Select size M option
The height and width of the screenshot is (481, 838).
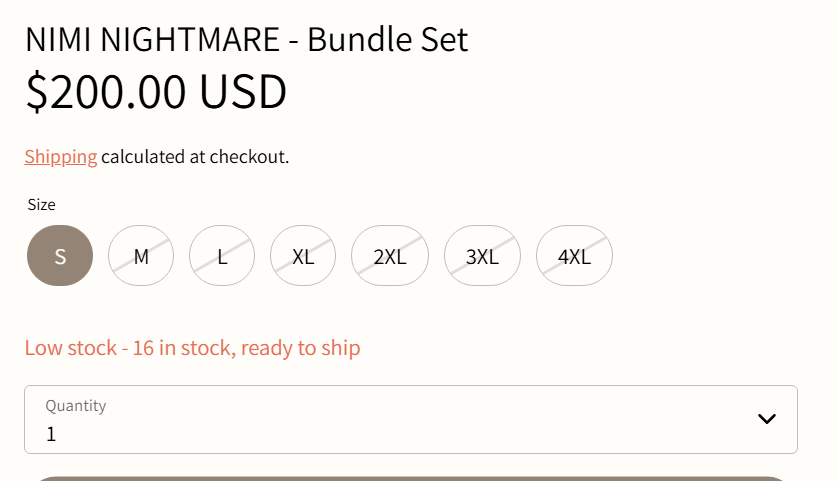141,256
